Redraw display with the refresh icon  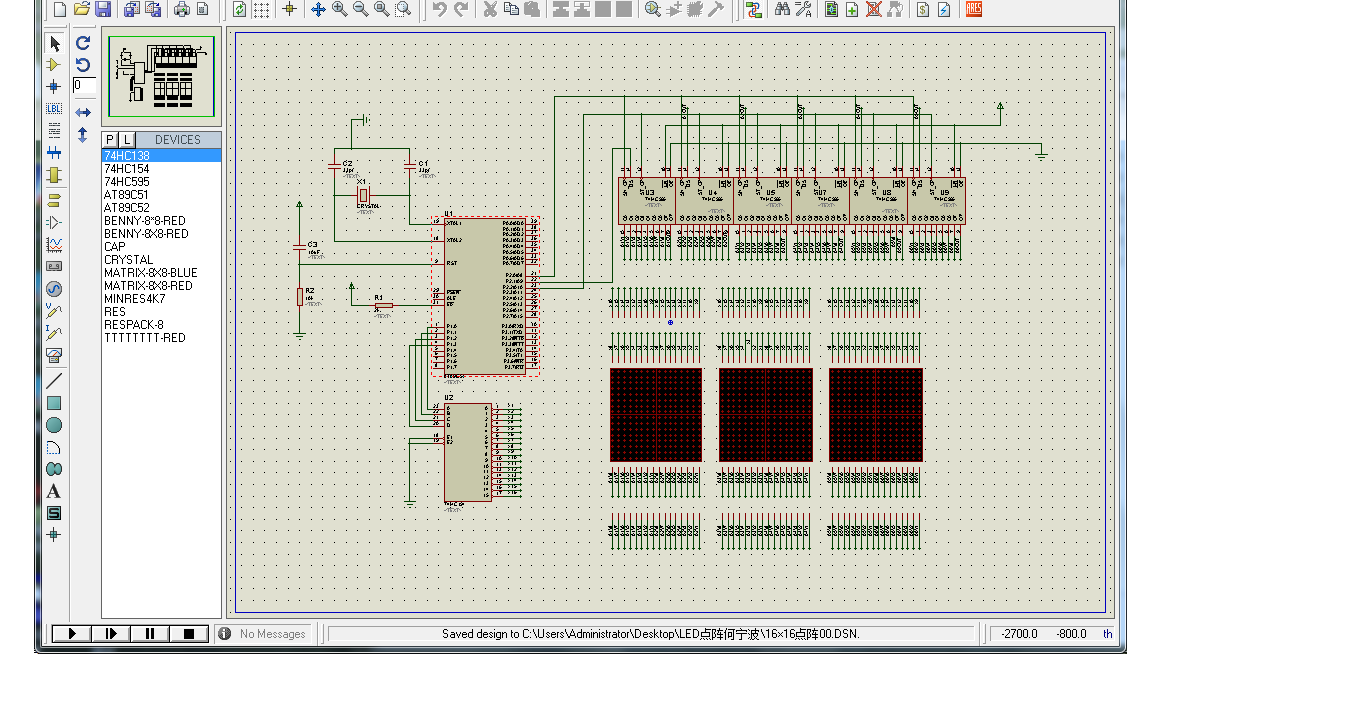(x=240, y=9)
